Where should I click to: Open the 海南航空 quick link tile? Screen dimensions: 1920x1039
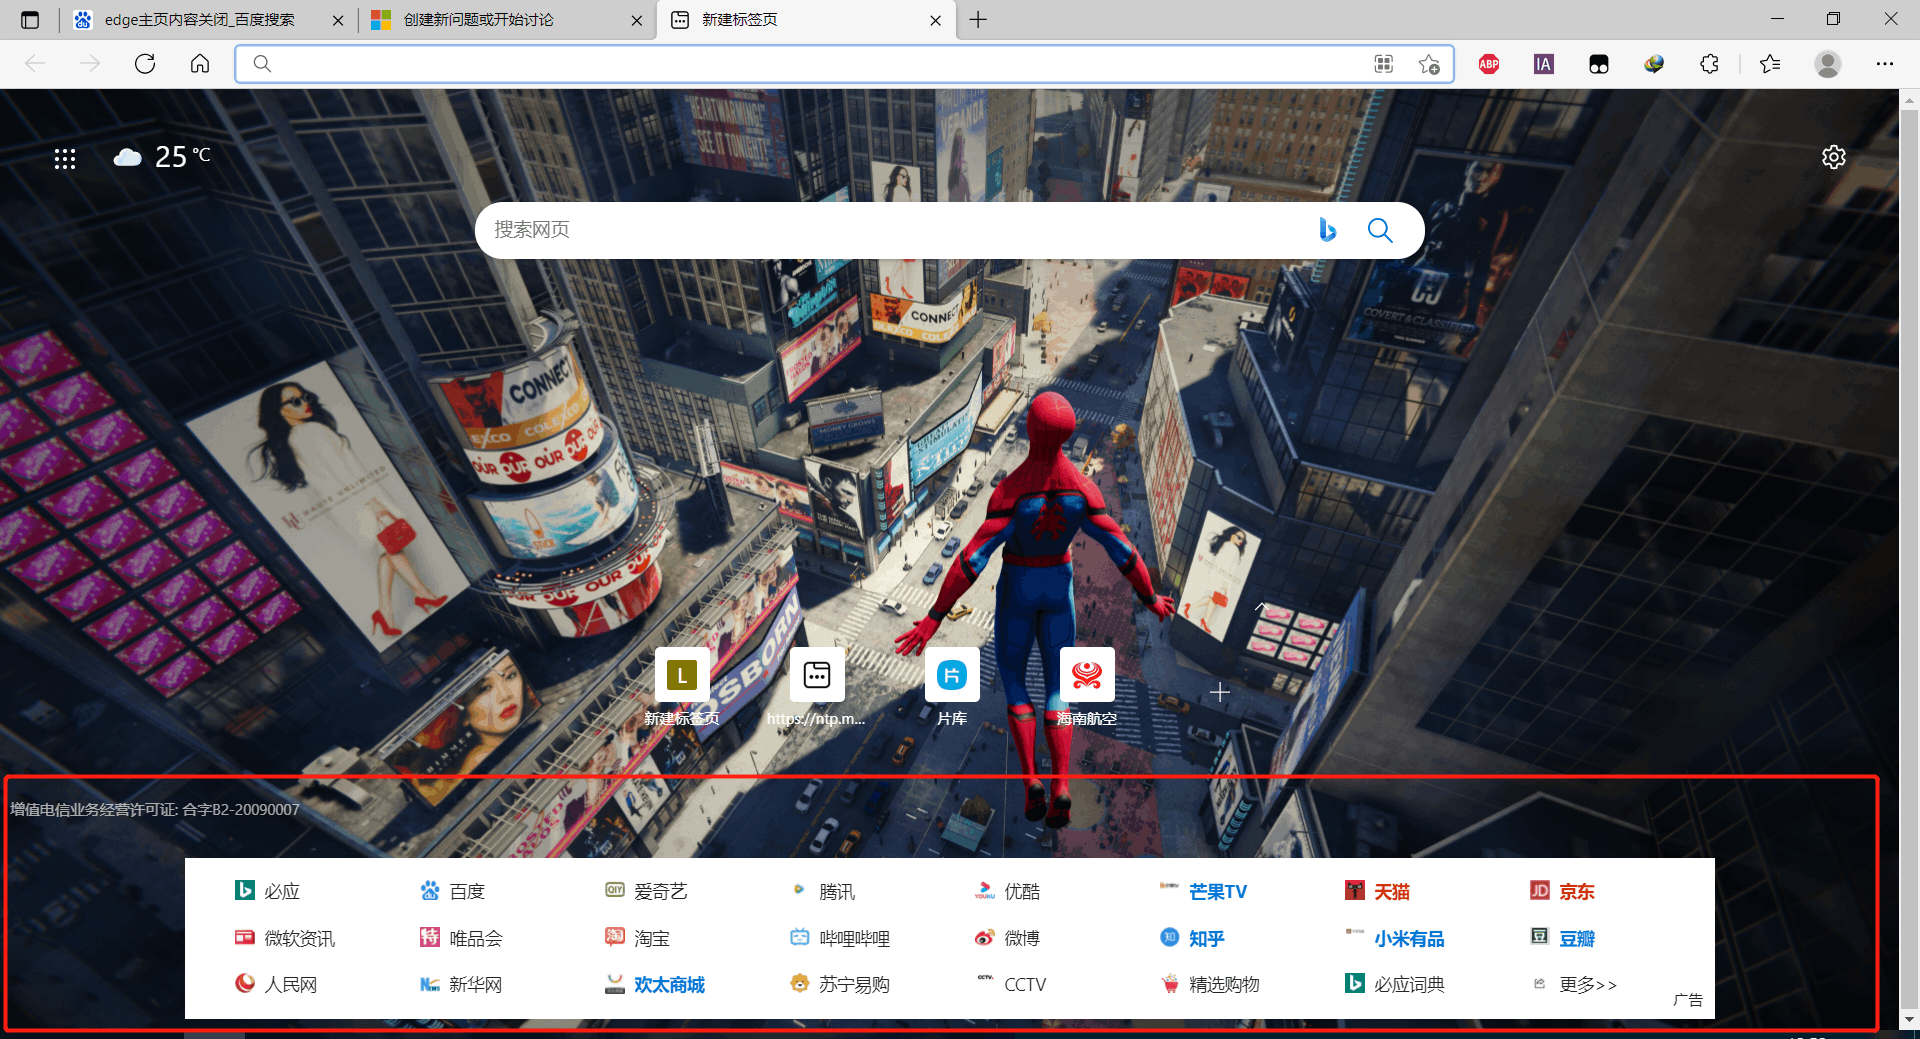[x=1087, y=687]
